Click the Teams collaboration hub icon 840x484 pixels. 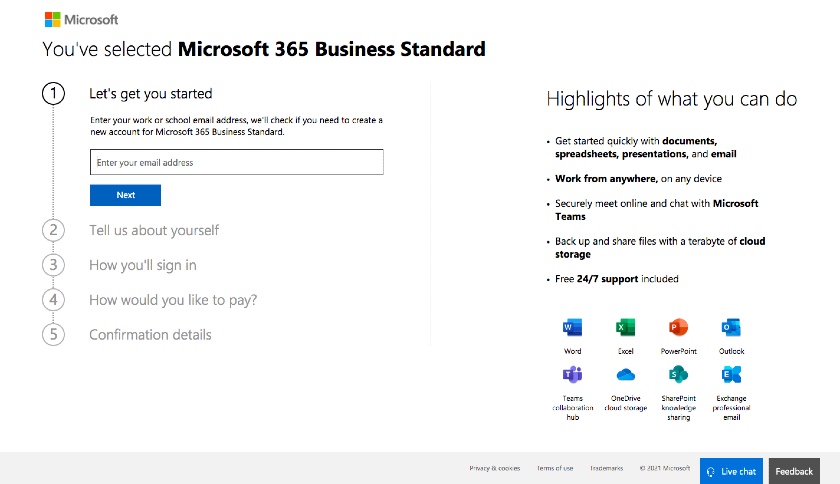[x=572, y=374]
